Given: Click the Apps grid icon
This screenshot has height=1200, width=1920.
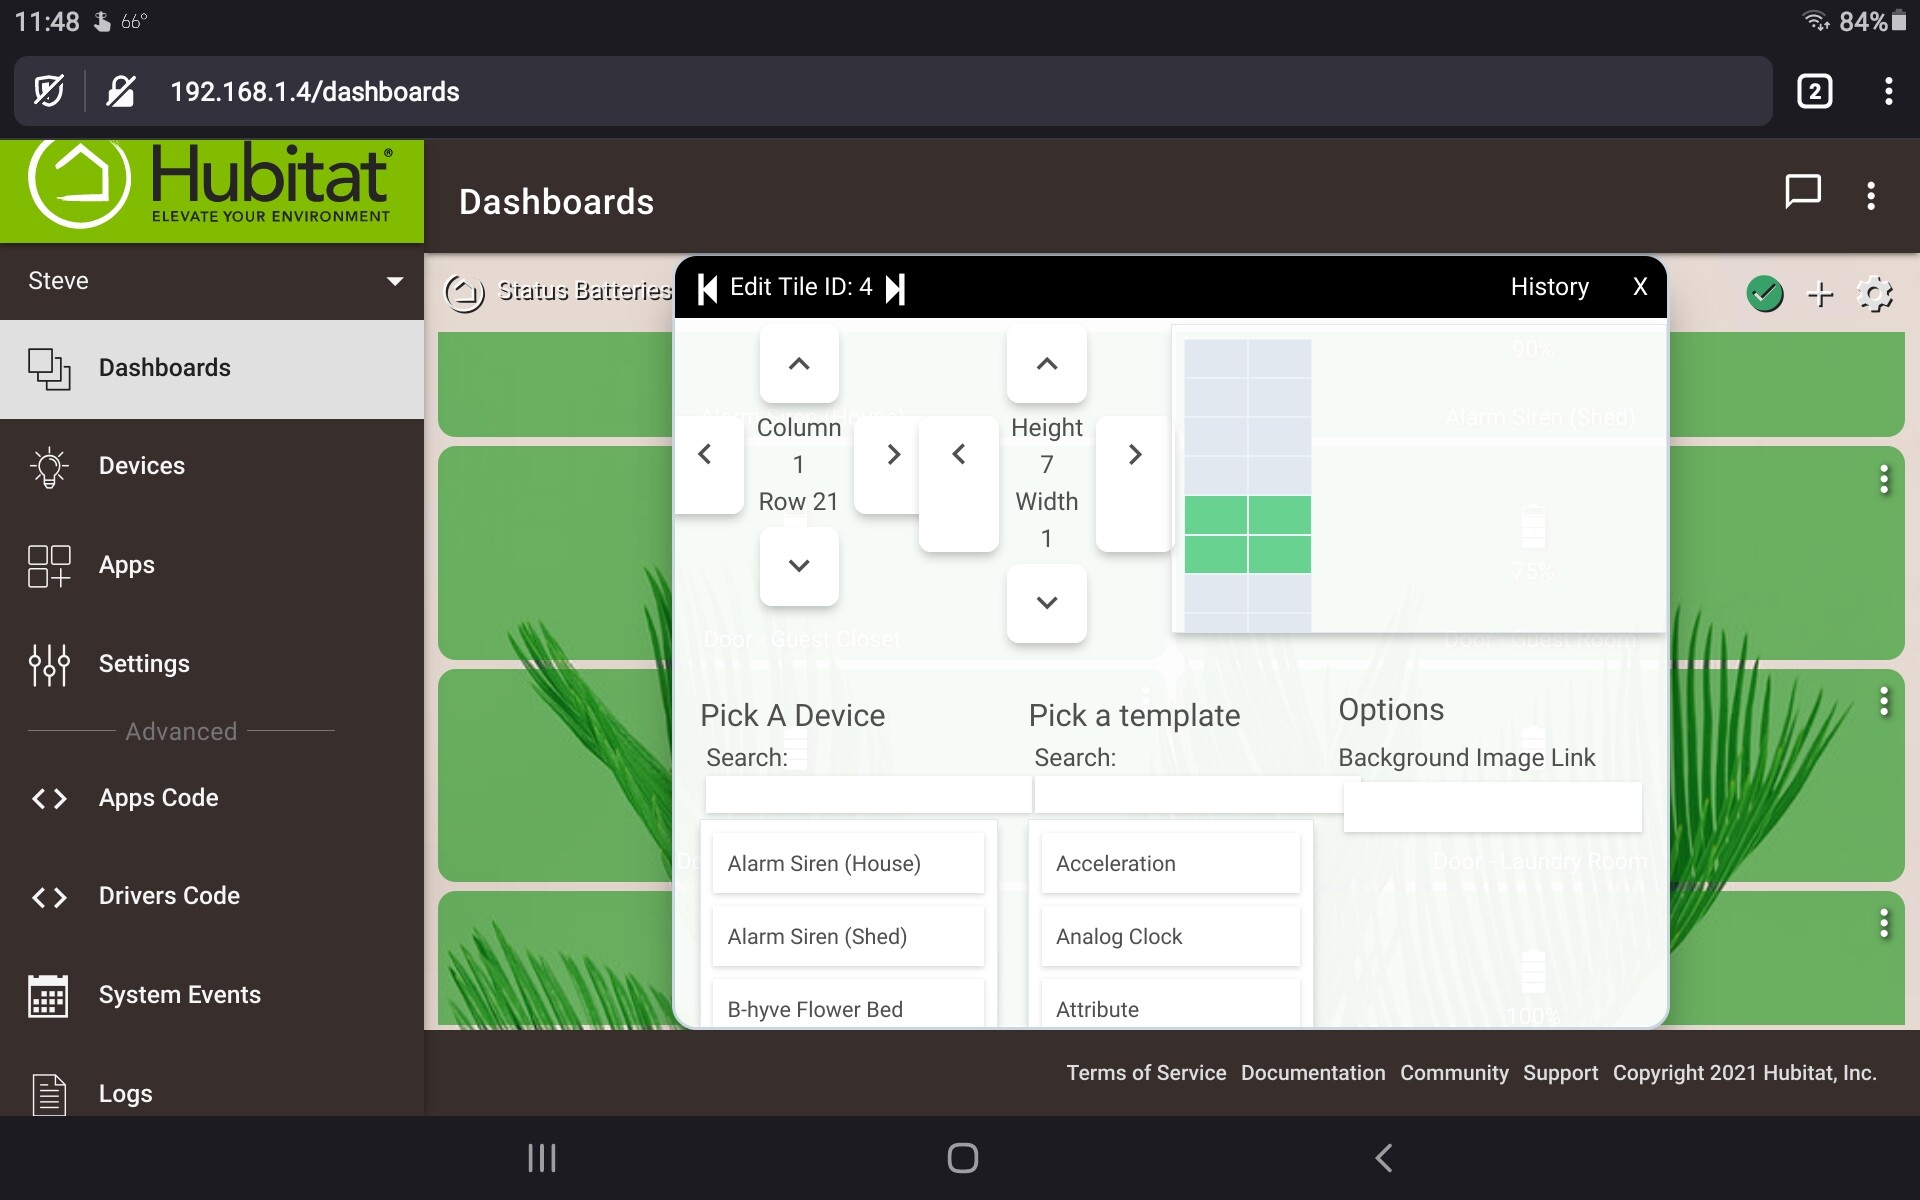Looking at the screenshot, I should (x=49, y=565).
